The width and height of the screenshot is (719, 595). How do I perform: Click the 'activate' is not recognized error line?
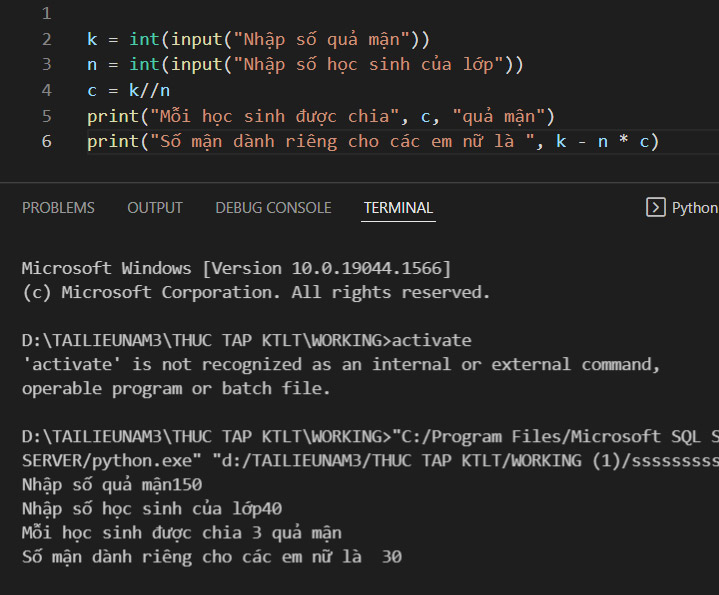point(340,364)
